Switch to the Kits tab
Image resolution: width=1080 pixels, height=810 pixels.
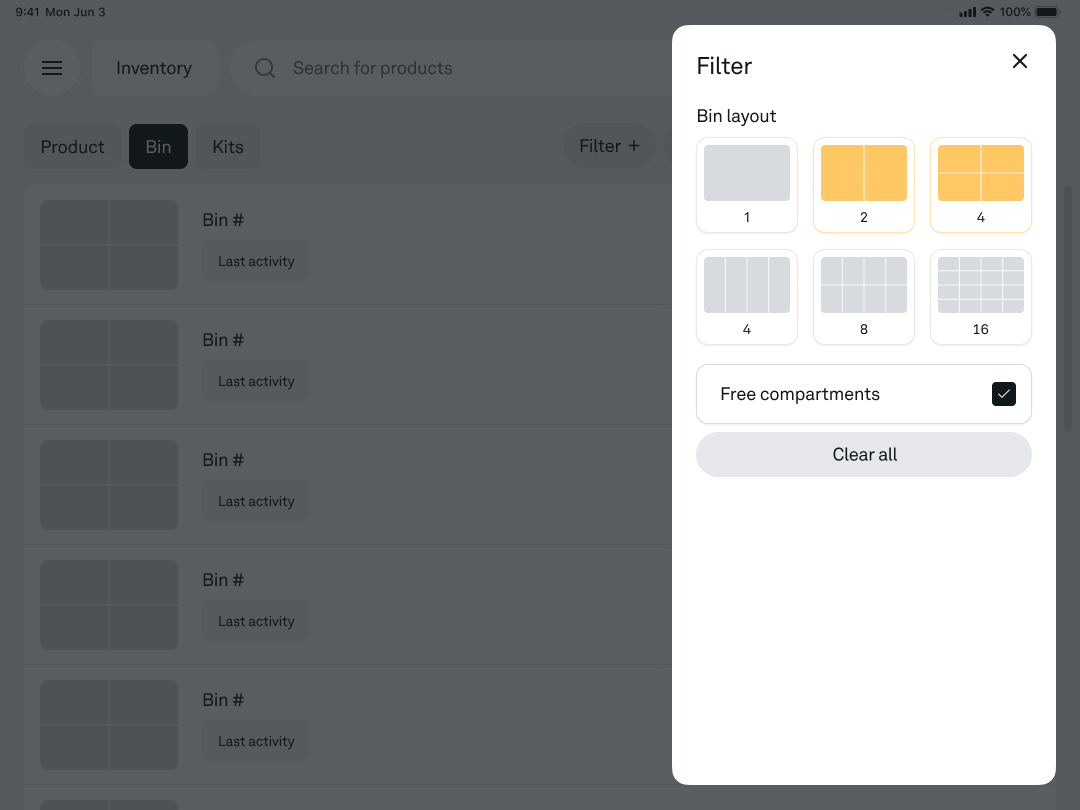point(228,147)
